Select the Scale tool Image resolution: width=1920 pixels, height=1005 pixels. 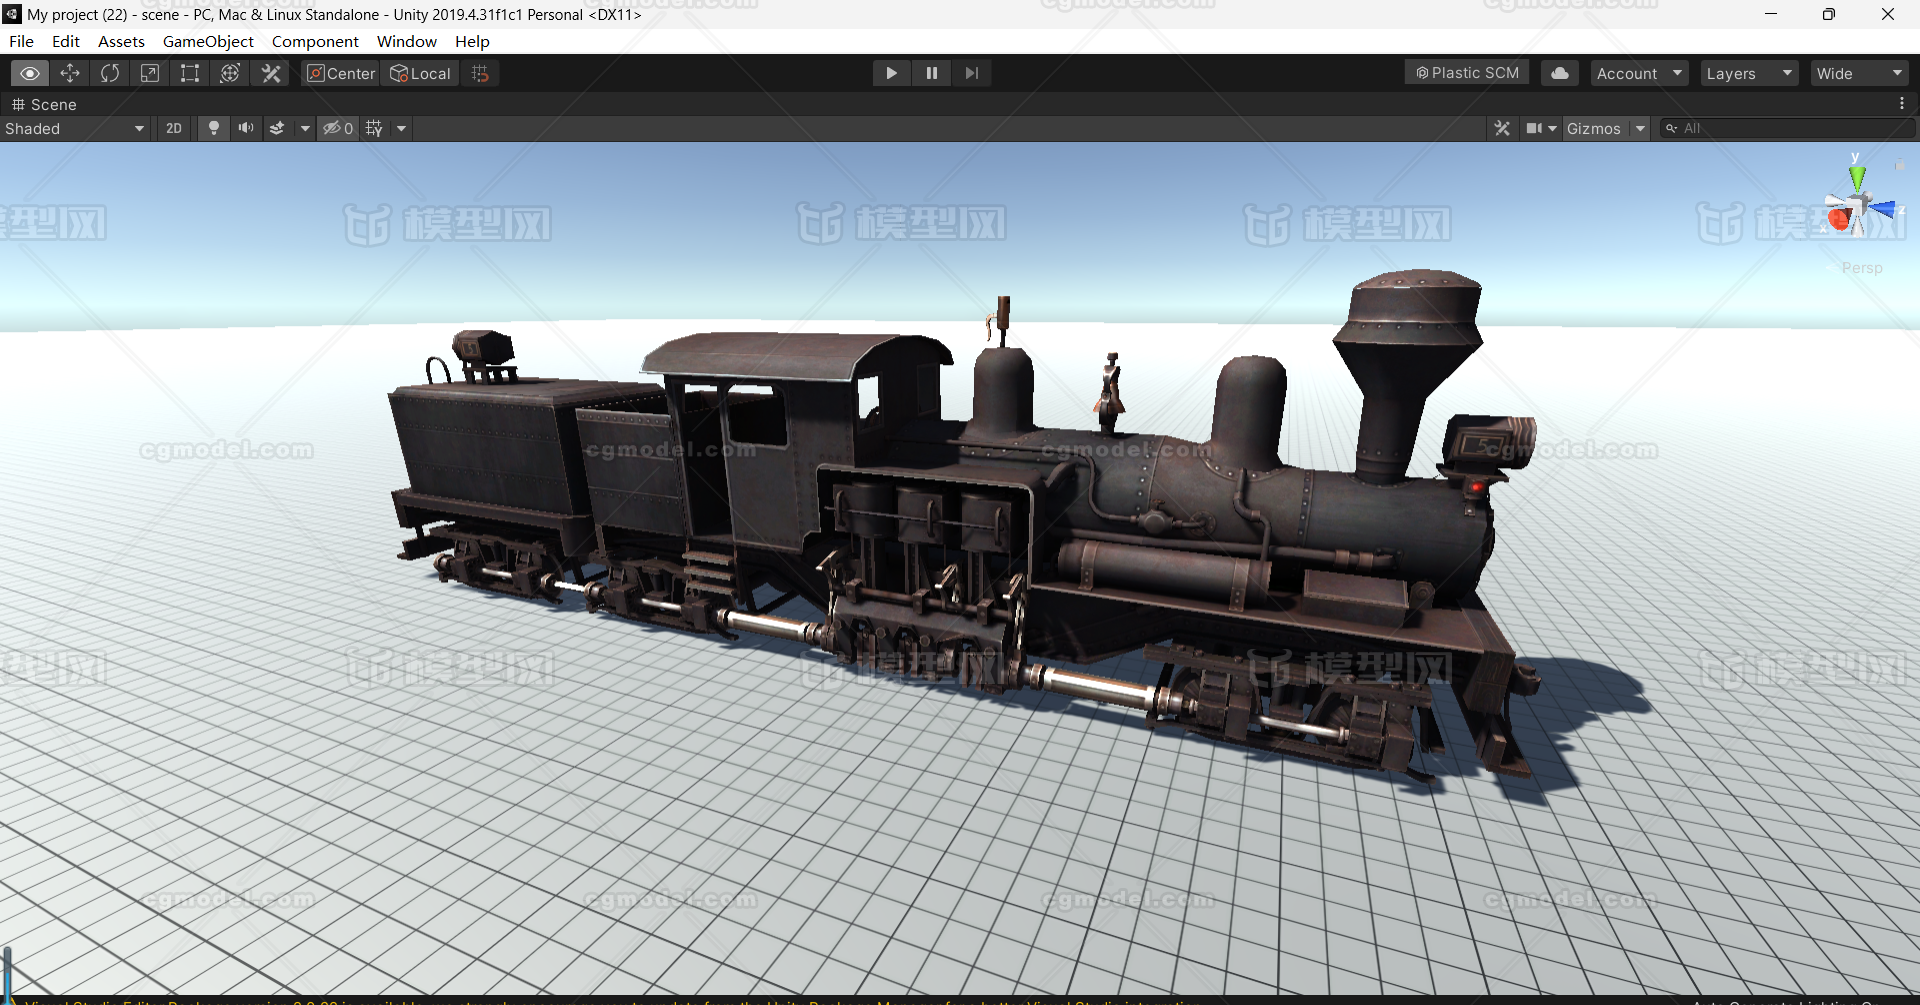click(x=150, y=72)
